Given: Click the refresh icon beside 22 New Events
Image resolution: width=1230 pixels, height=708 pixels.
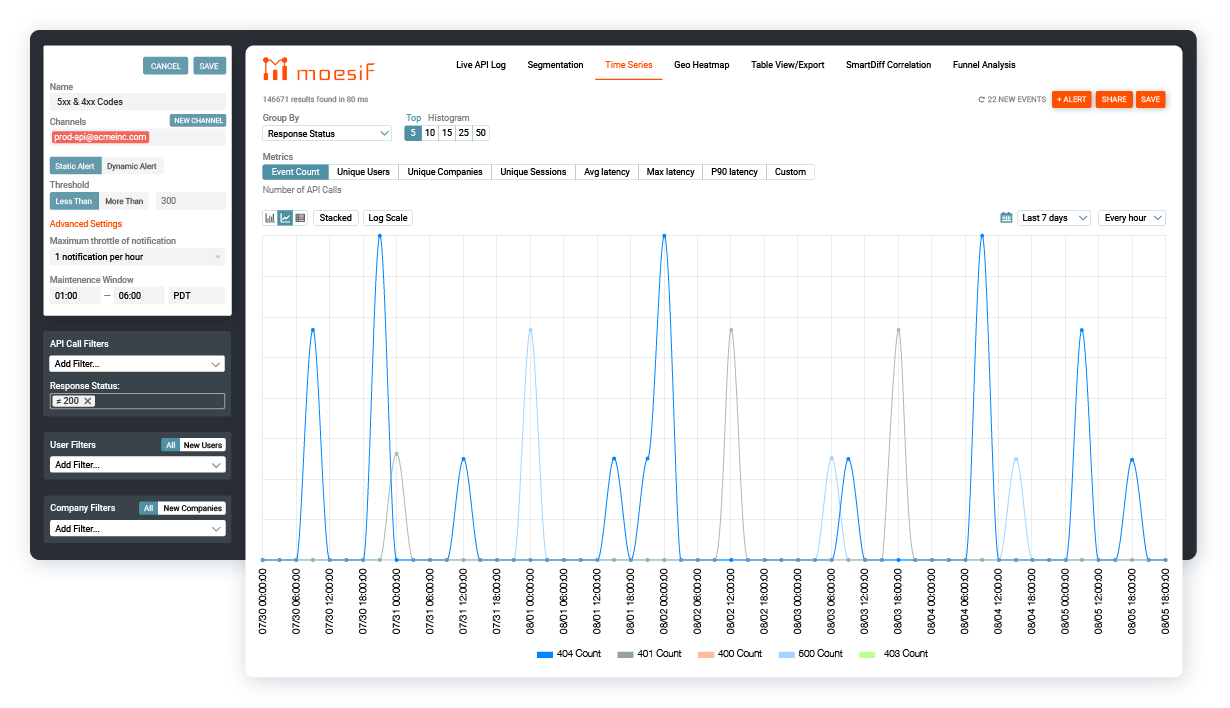Looking at the screenshot, I should 981,100.
